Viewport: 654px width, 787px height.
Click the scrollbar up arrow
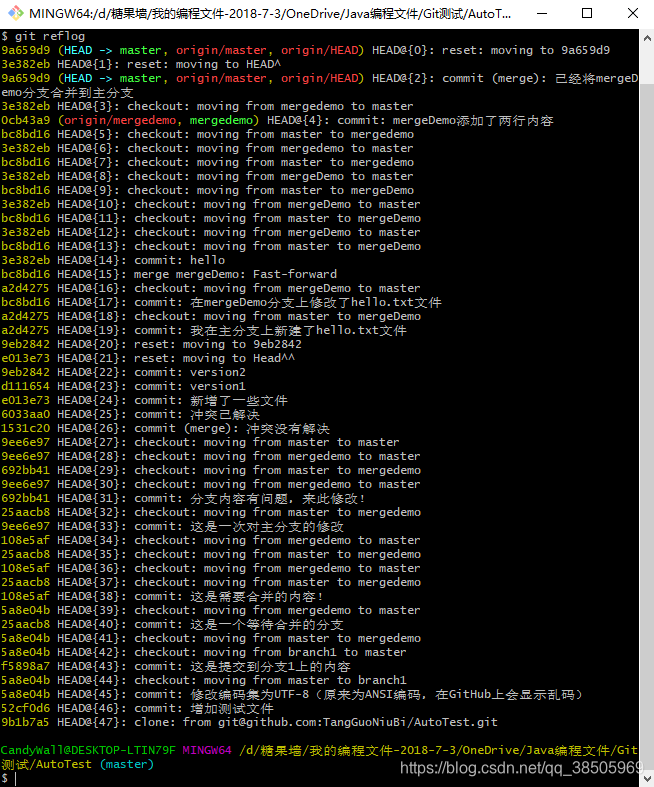pos(646,38)
